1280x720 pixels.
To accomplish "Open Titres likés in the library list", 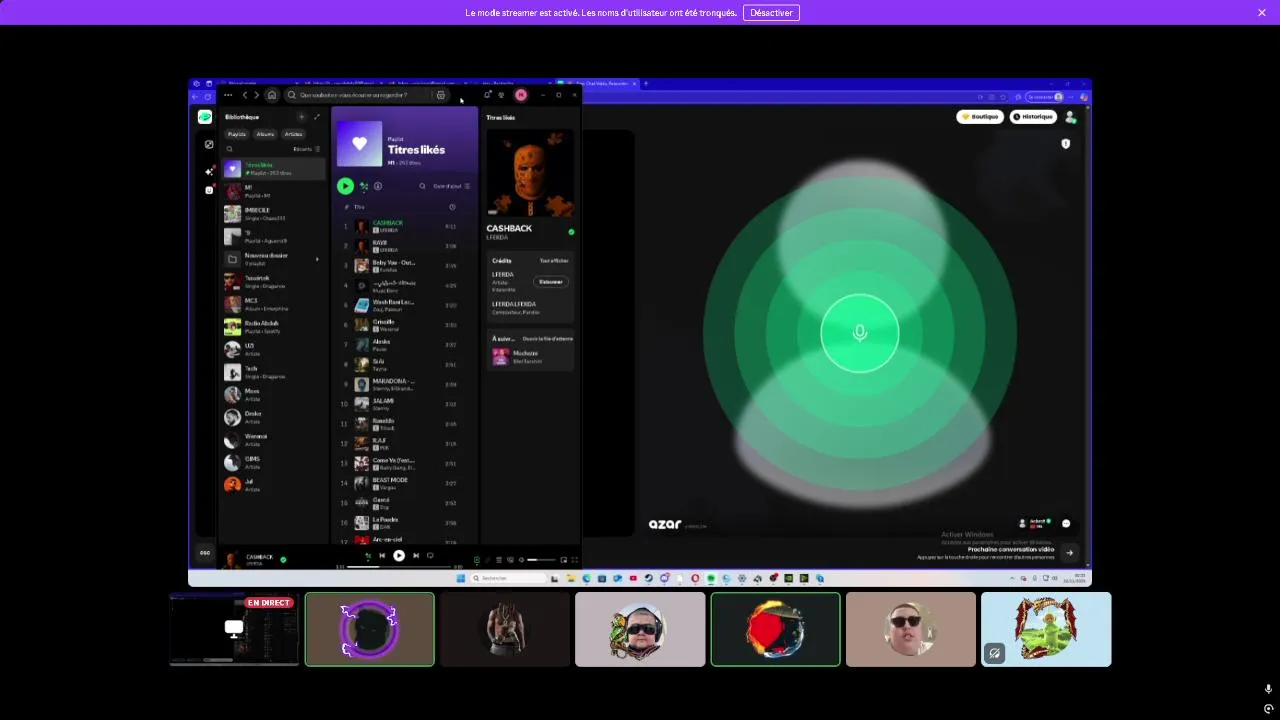I will (x=273, y=169).
